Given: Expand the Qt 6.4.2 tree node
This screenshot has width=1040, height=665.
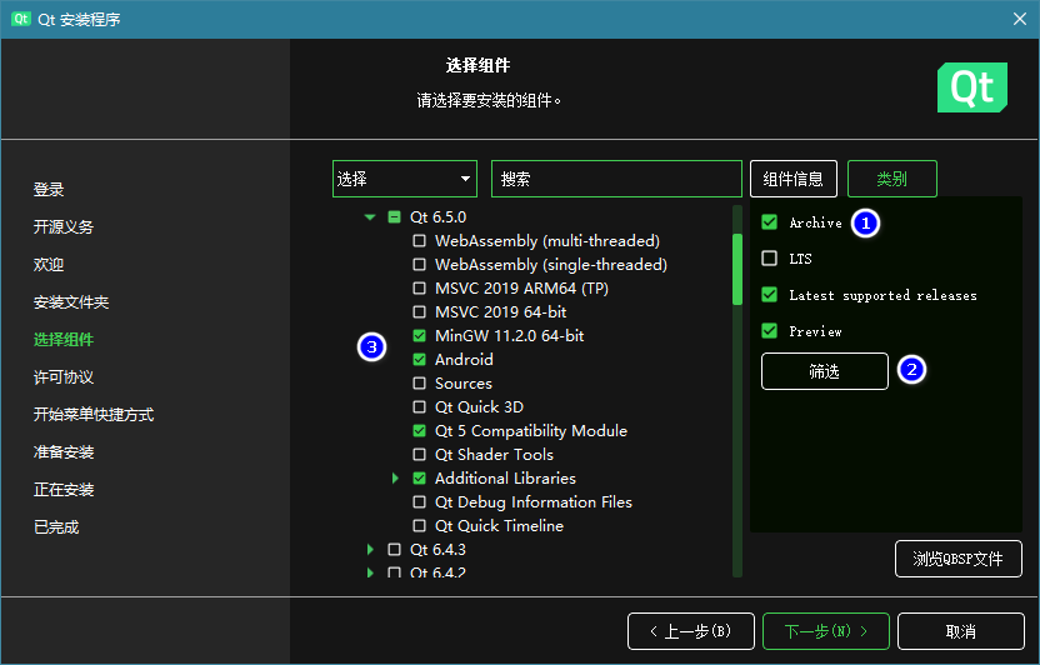Looking at the screenshot, I should (x=370, y=572).
